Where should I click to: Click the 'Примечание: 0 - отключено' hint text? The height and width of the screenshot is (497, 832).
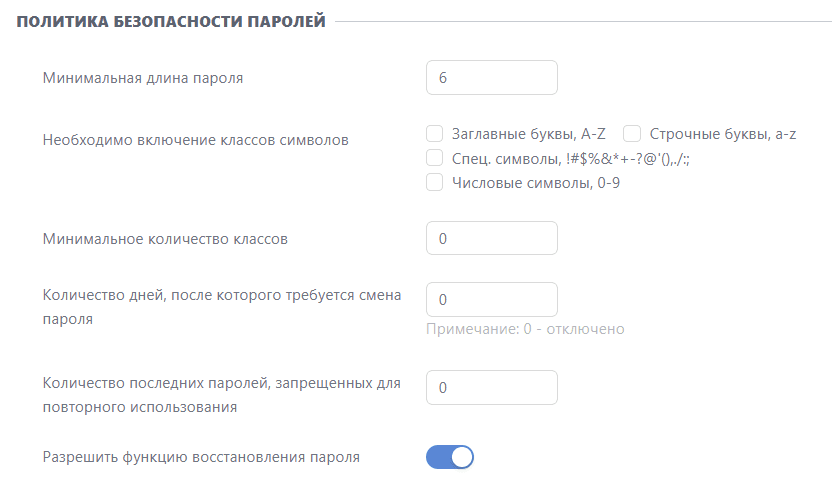tap(525, 329)
